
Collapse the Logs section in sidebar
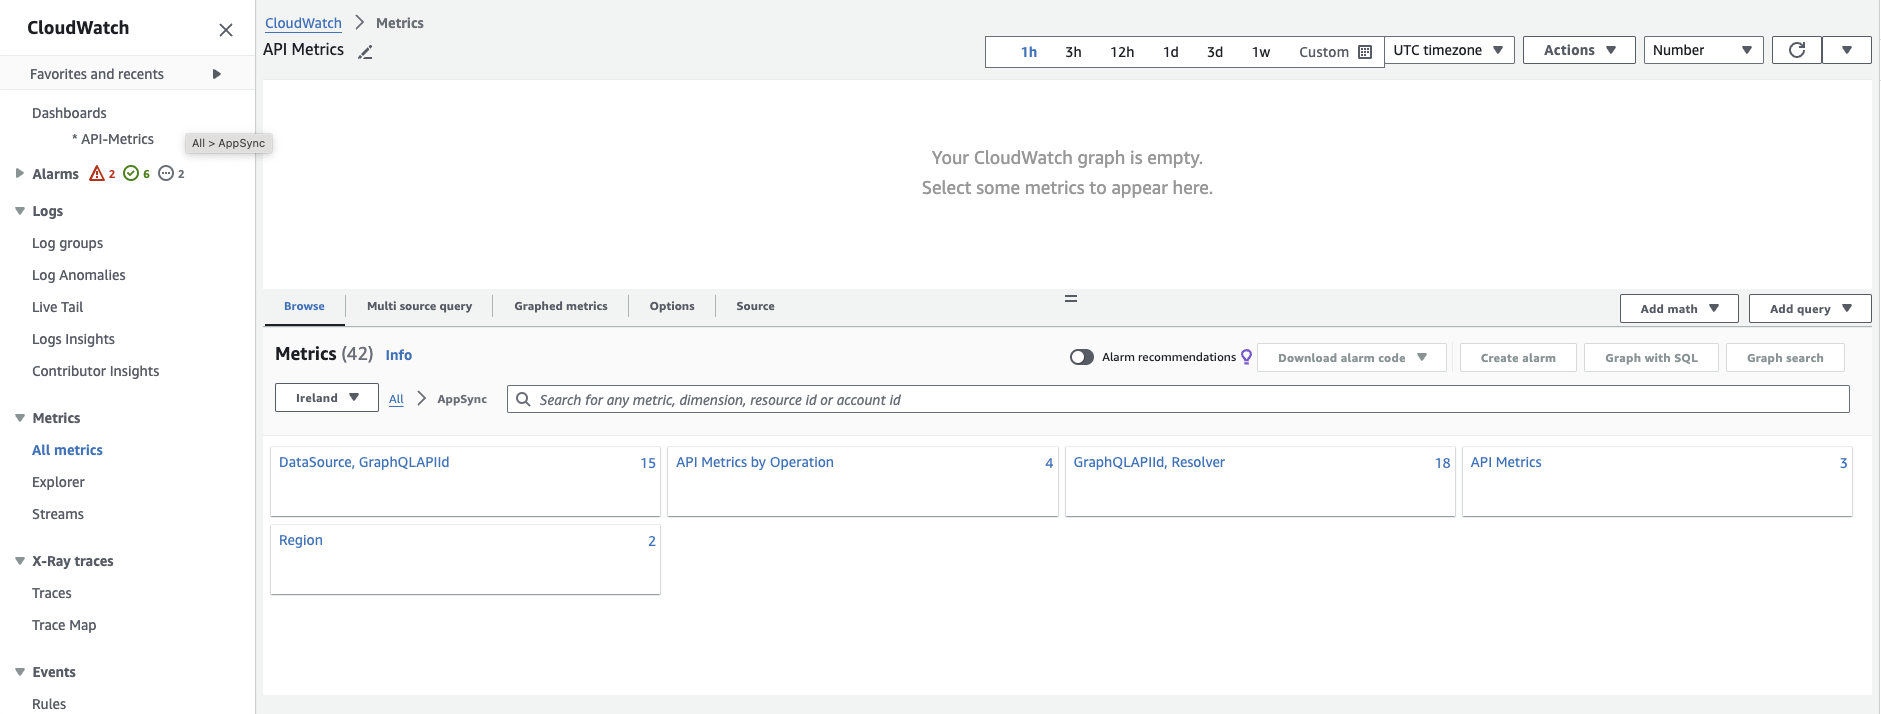pos(20,211)
